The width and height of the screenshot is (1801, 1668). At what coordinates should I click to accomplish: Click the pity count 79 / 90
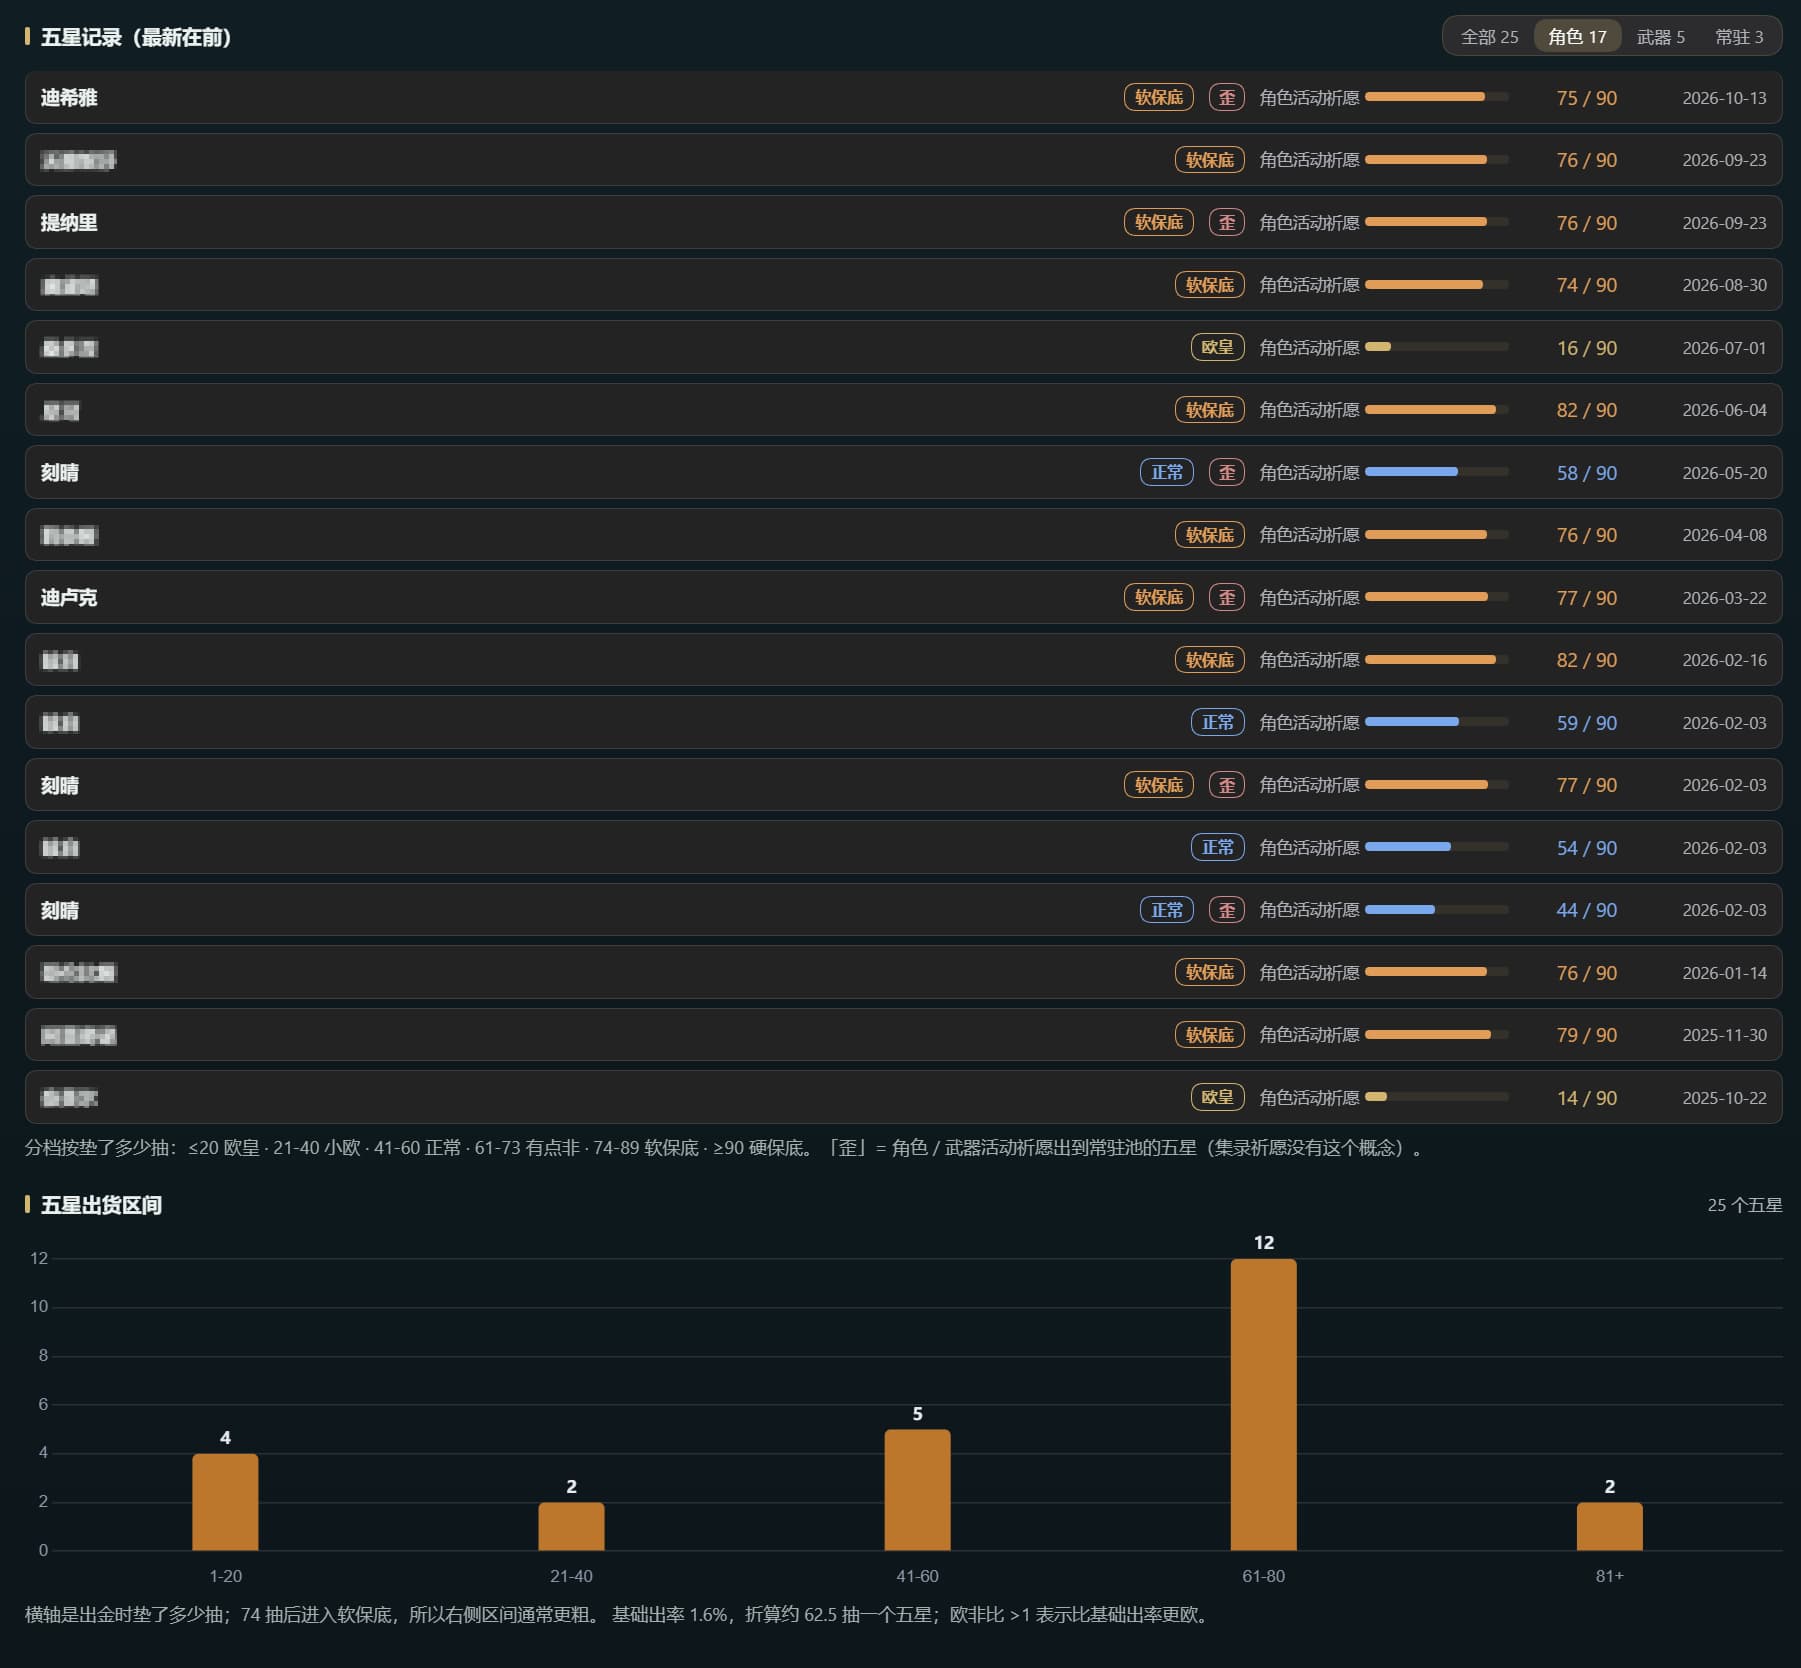pos(1586,1035)
